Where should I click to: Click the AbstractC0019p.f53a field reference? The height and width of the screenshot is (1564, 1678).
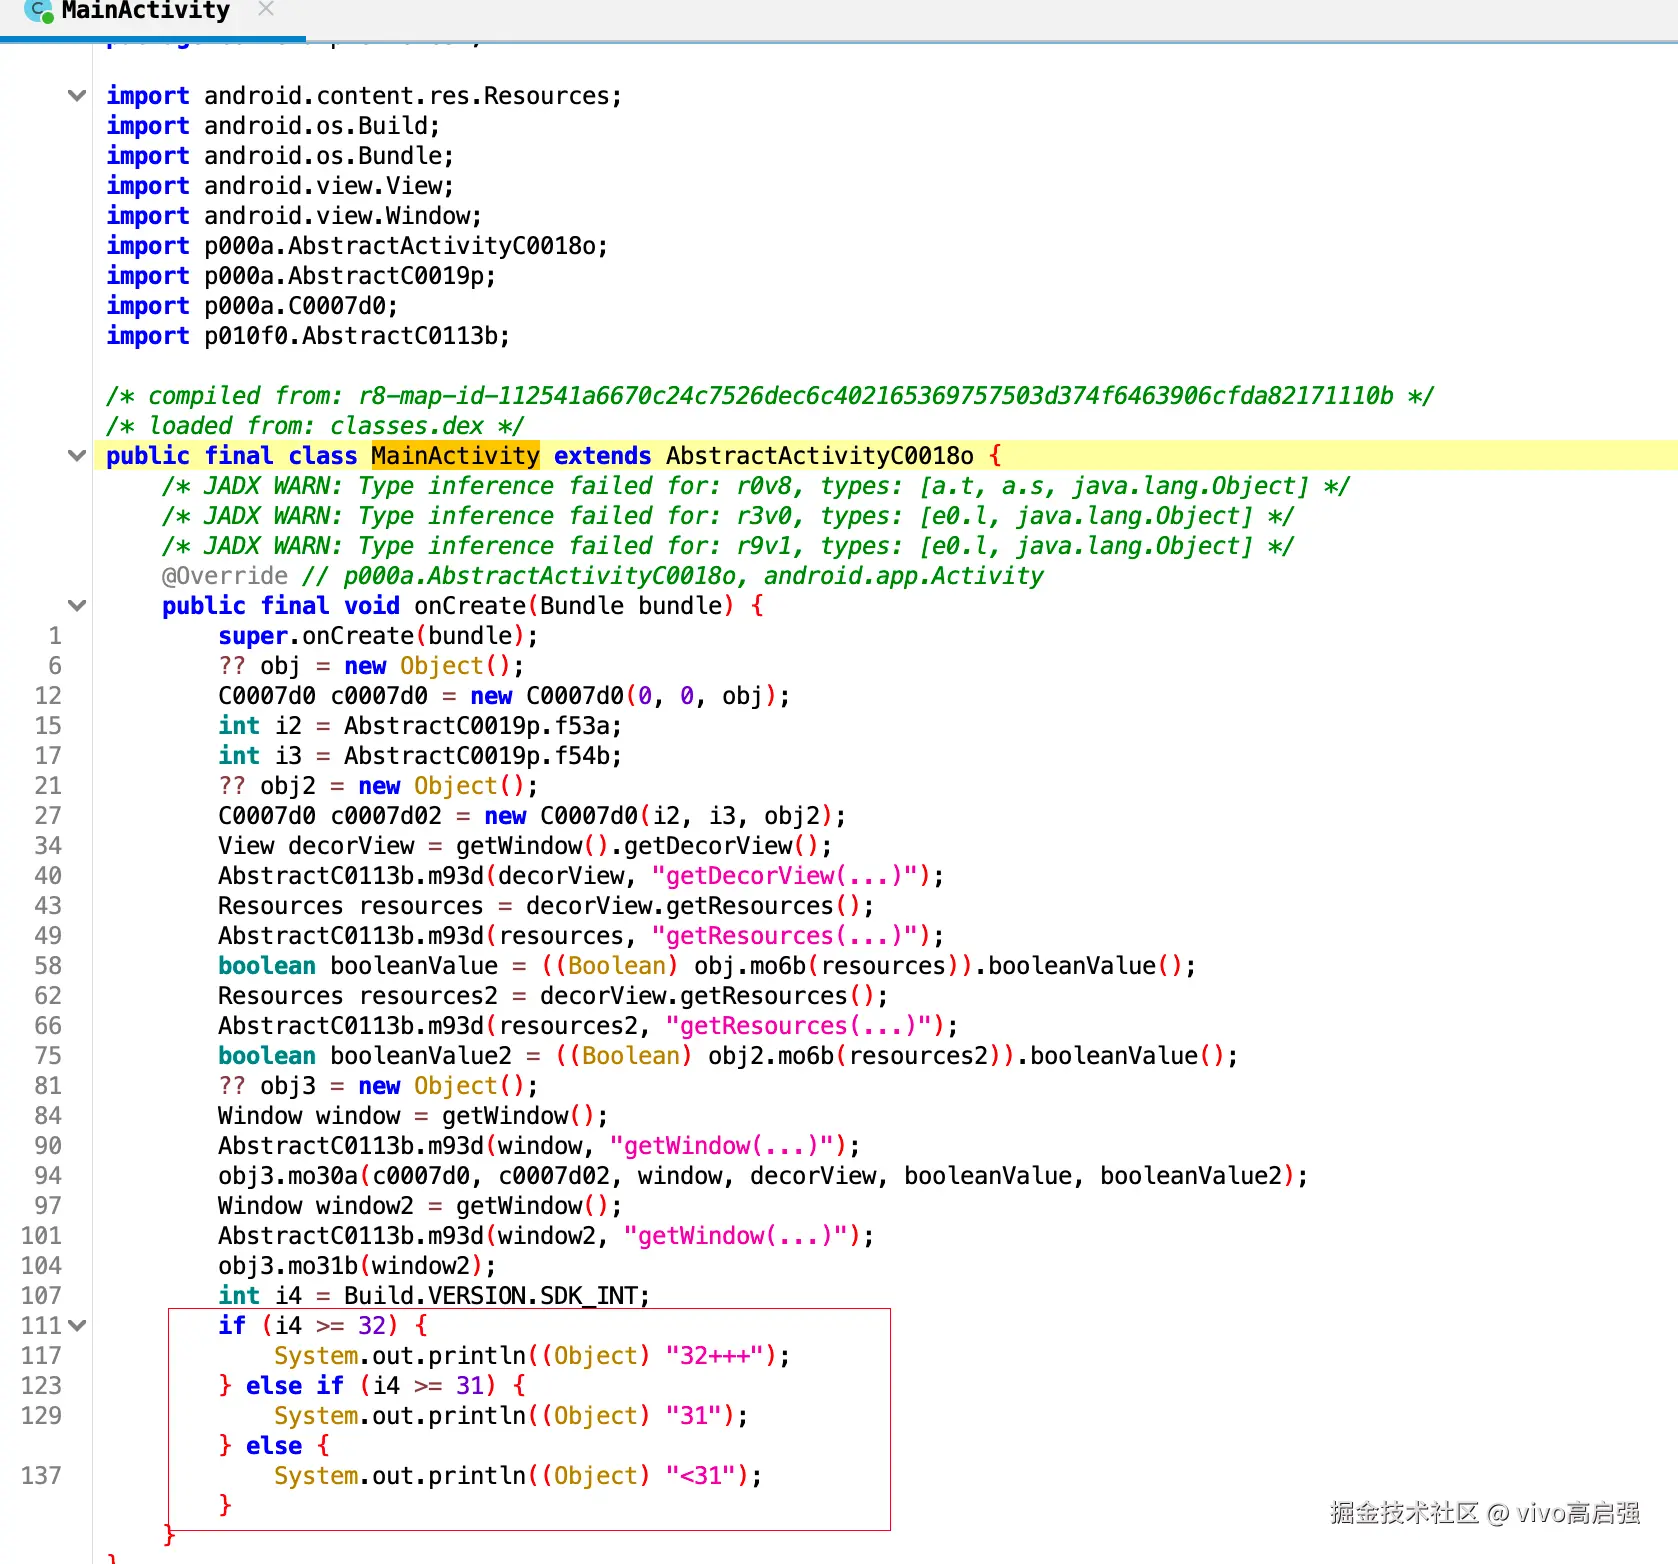point(482,726)
